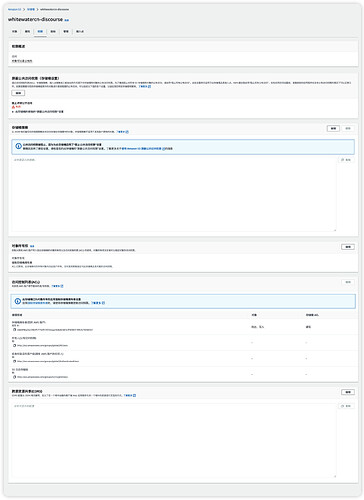The height and width of the screenshot is (500, 364).
Task: Click external-link icon at end of ACL banner
Action: [x=103, y=303]
